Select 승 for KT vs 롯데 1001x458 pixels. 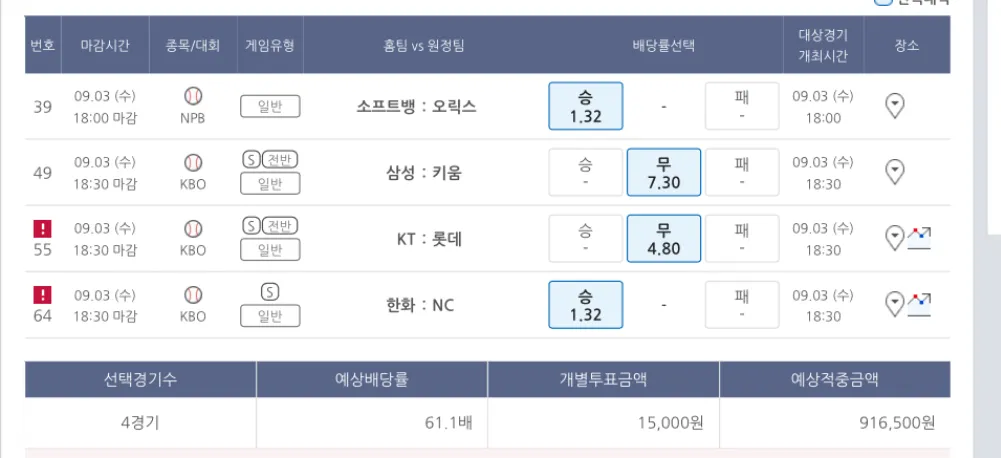pos(585,239)
